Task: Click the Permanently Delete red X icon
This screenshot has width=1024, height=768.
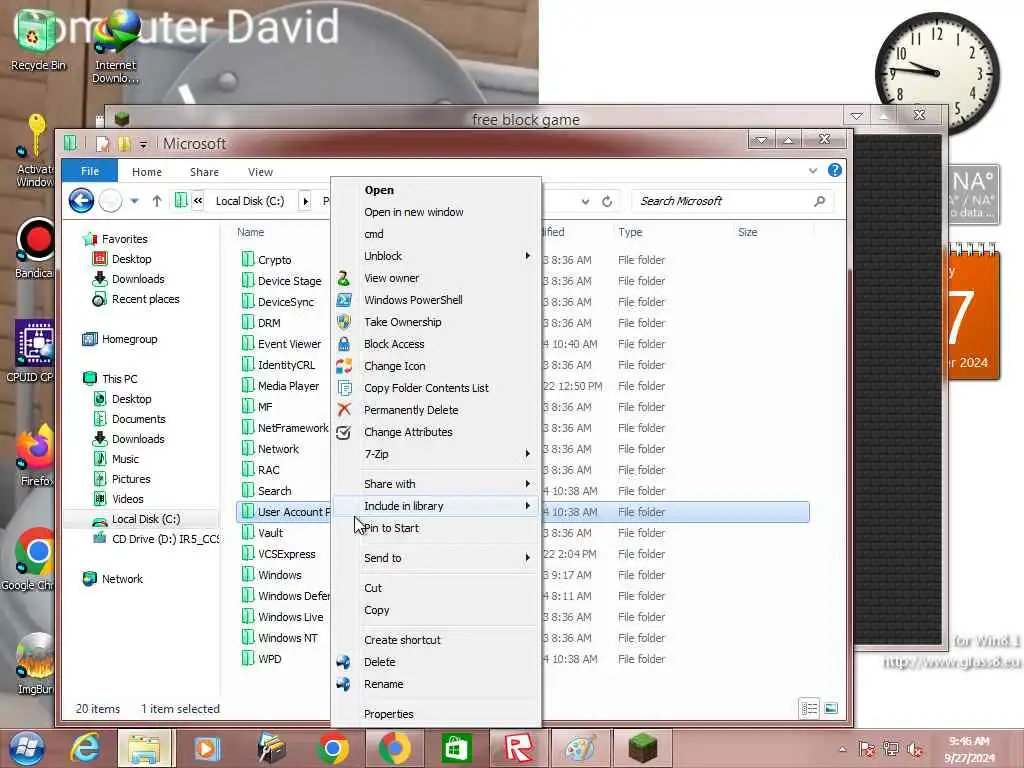Action: pos(344,410)
